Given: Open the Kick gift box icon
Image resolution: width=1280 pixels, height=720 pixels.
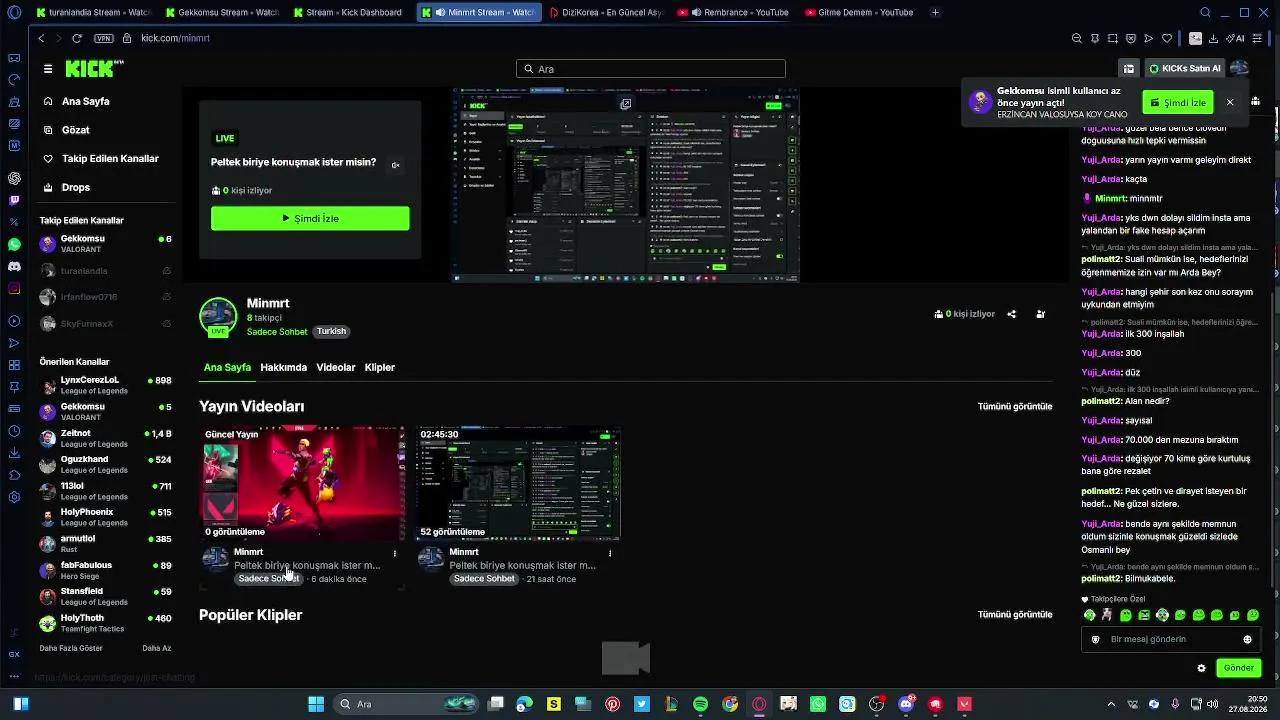Looking at the screenshot, I should [x=1129, y=69].
